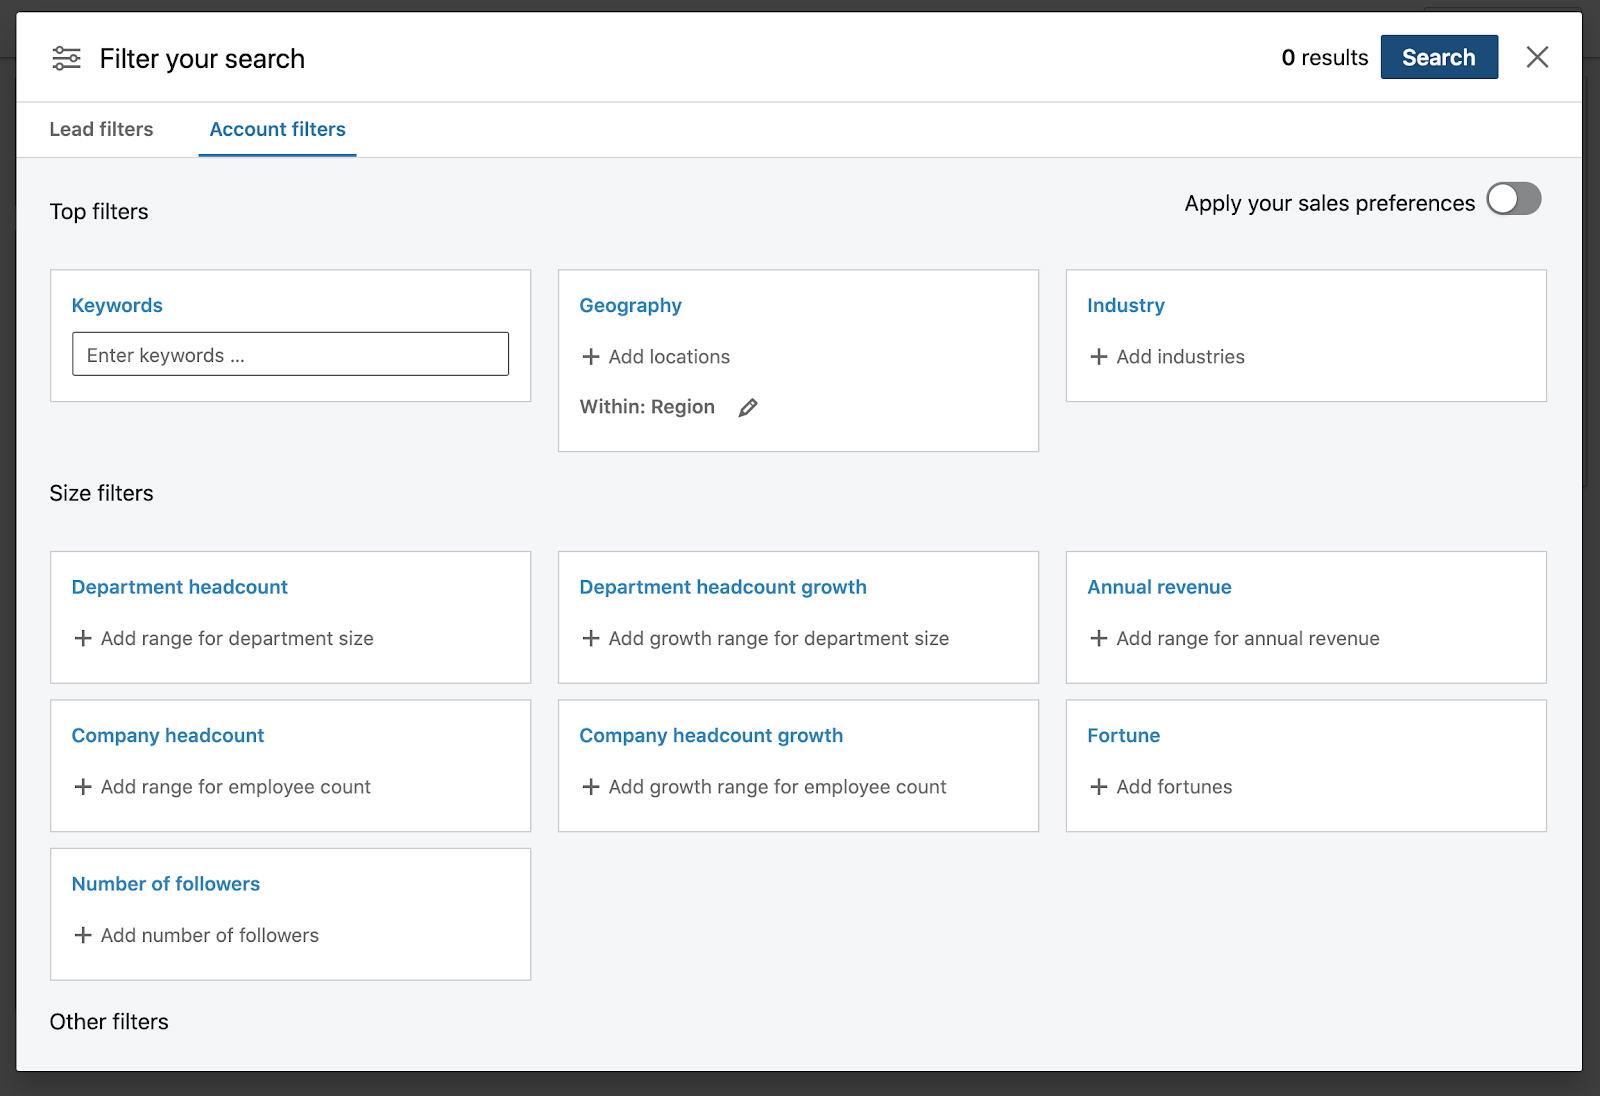Focus the Enter keywords input field
This screenshot has height=1096, width=1600.
pyautogui.click(x=290, y=354)
